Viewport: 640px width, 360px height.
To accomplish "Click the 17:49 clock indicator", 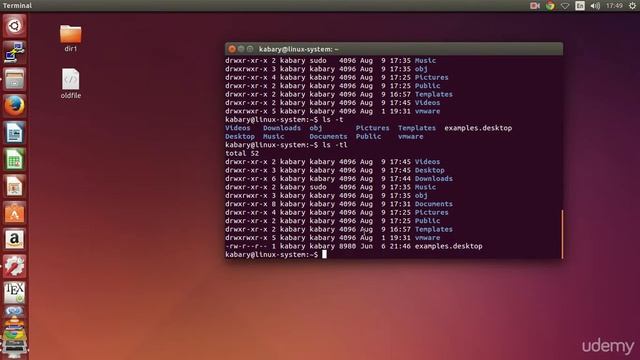I will coord(614,5).
